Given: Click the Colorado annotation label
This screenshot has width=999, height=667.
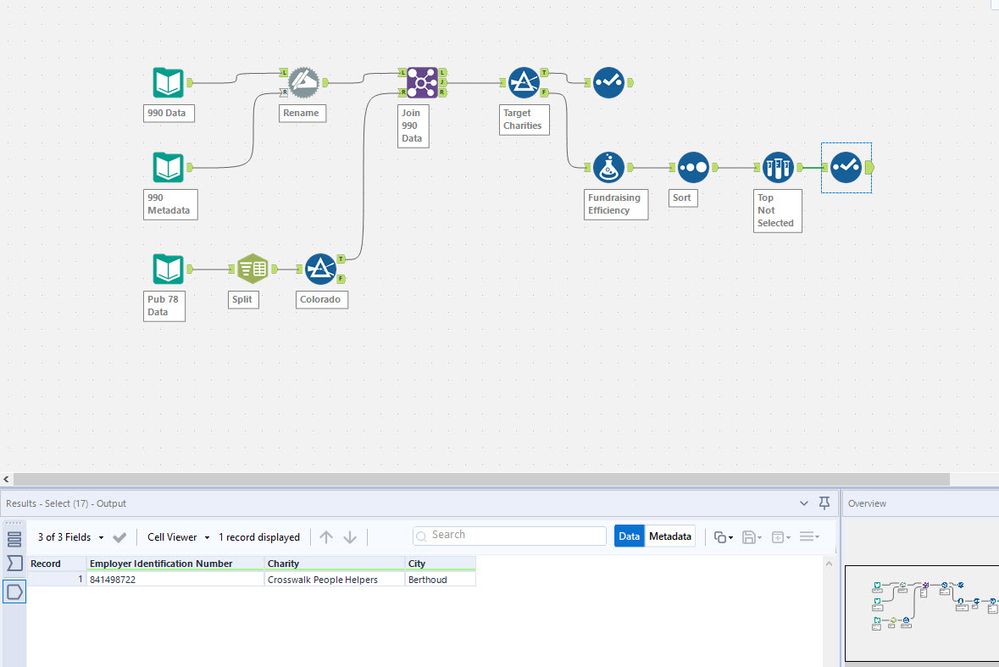Looking at the screenshot, I should tap(321, 299).
